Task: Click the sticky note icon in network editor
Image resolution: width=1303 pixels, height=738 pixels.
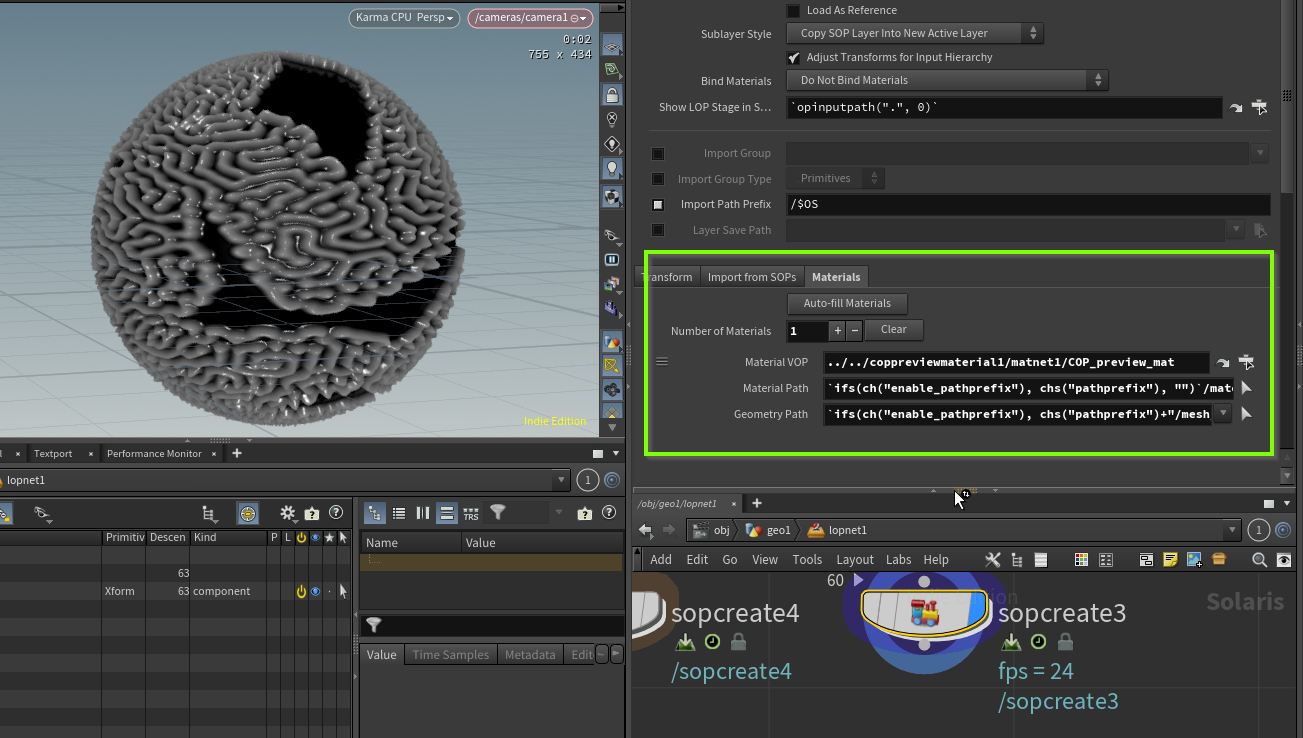Action: click(1169, 560)
